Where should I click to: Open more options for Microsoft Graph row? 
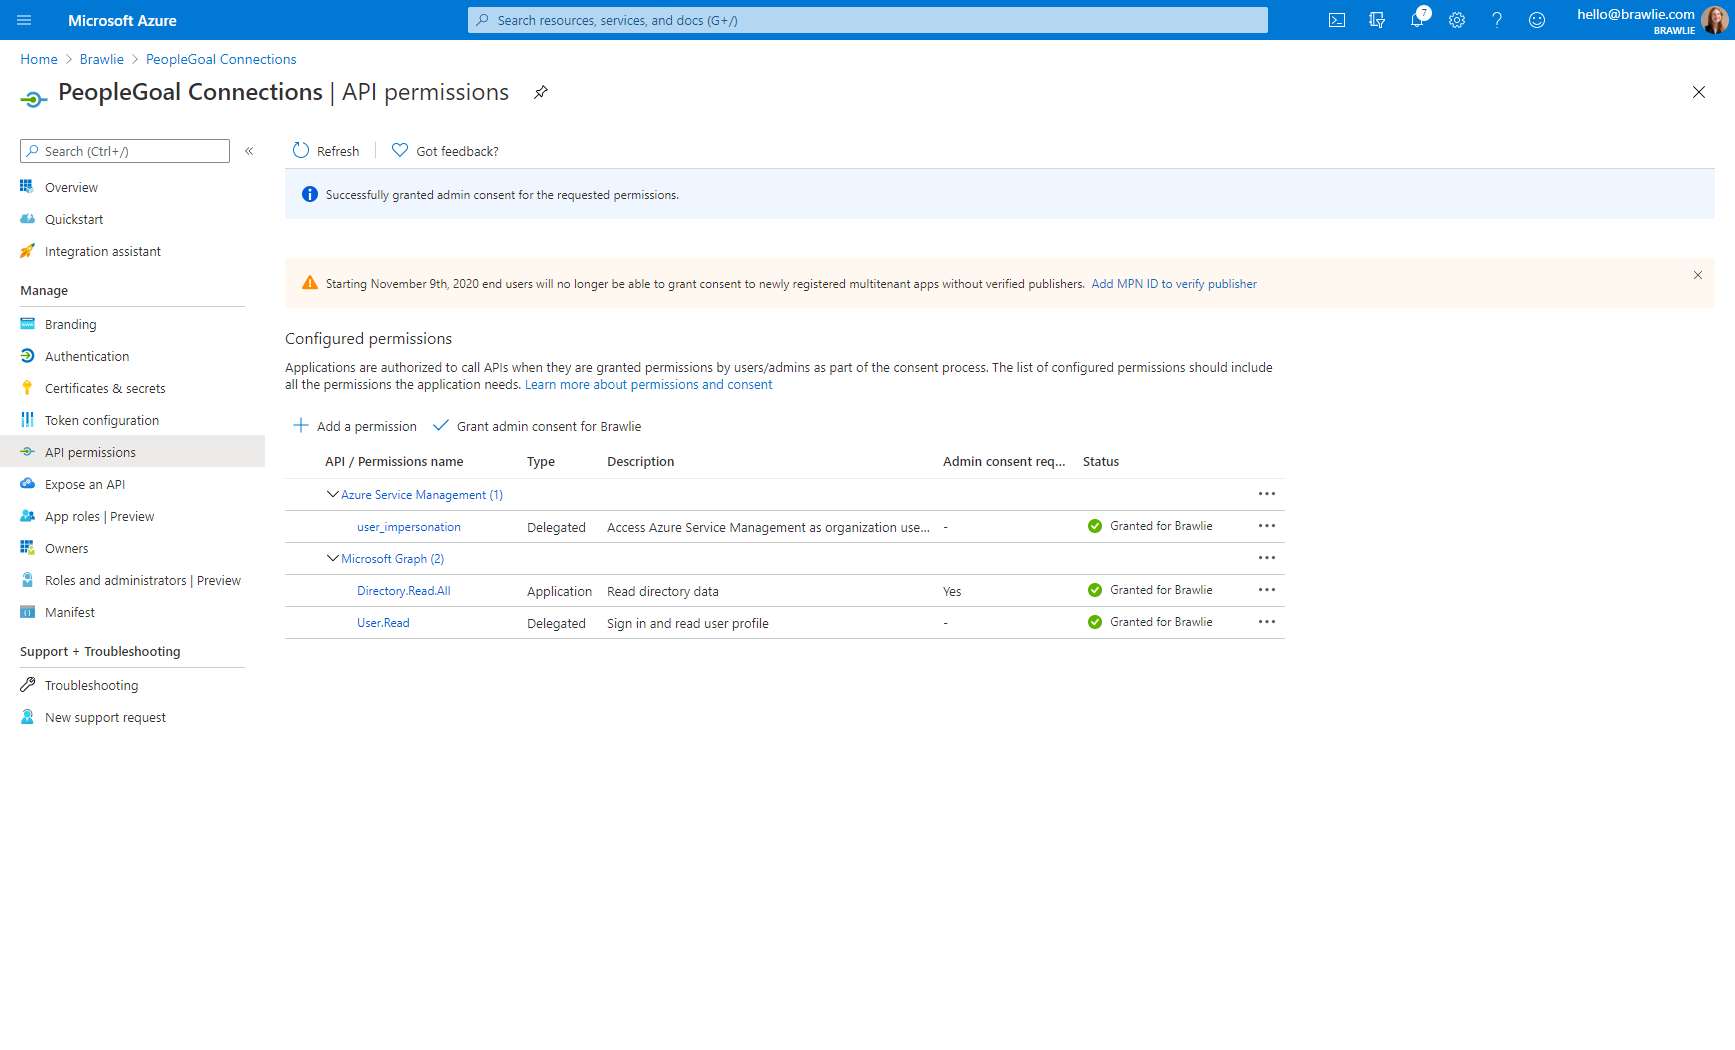coord(1267,558)
